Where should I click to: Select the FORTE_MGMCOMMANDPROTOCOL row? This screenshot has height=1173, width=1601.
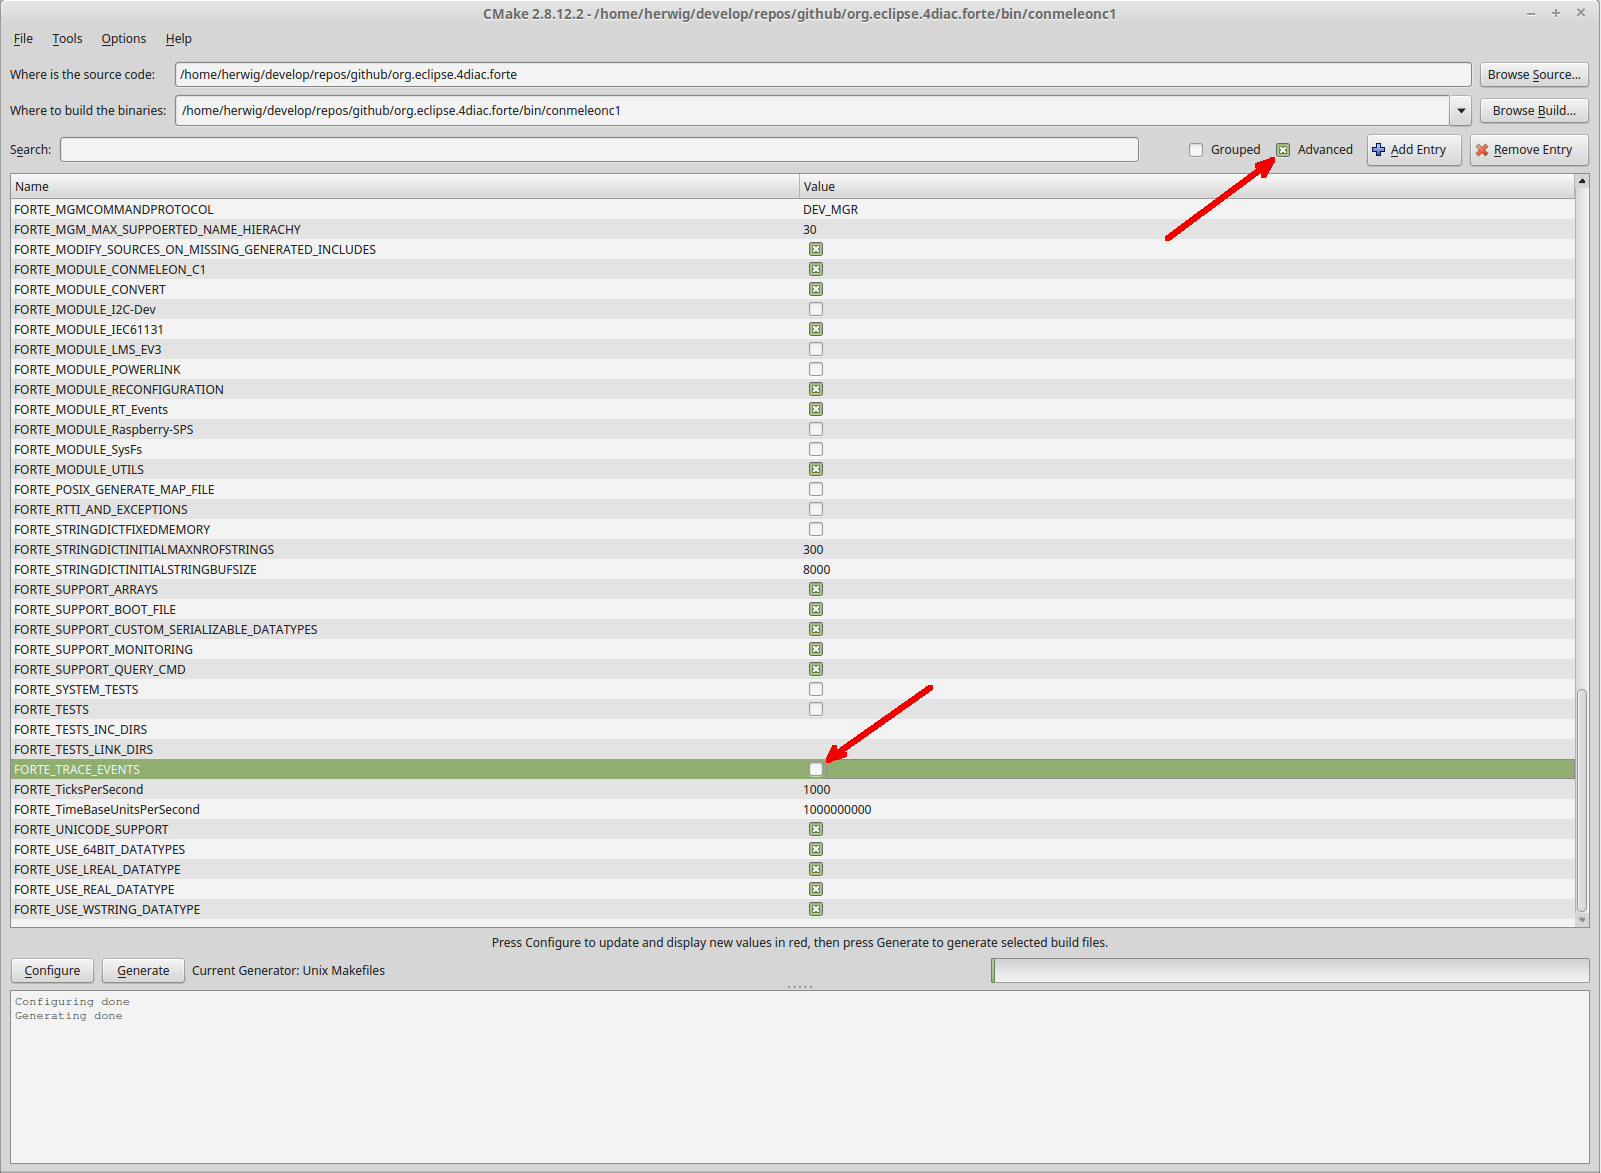pyautogui.click(x=793, y=209)
